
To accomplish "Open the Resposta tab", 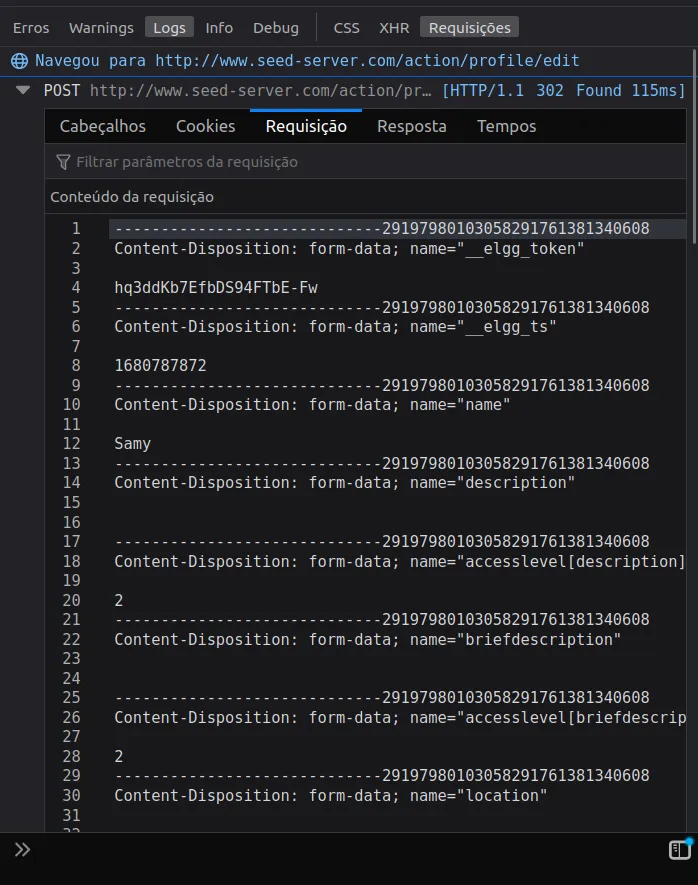I will [x=411, y=126].
